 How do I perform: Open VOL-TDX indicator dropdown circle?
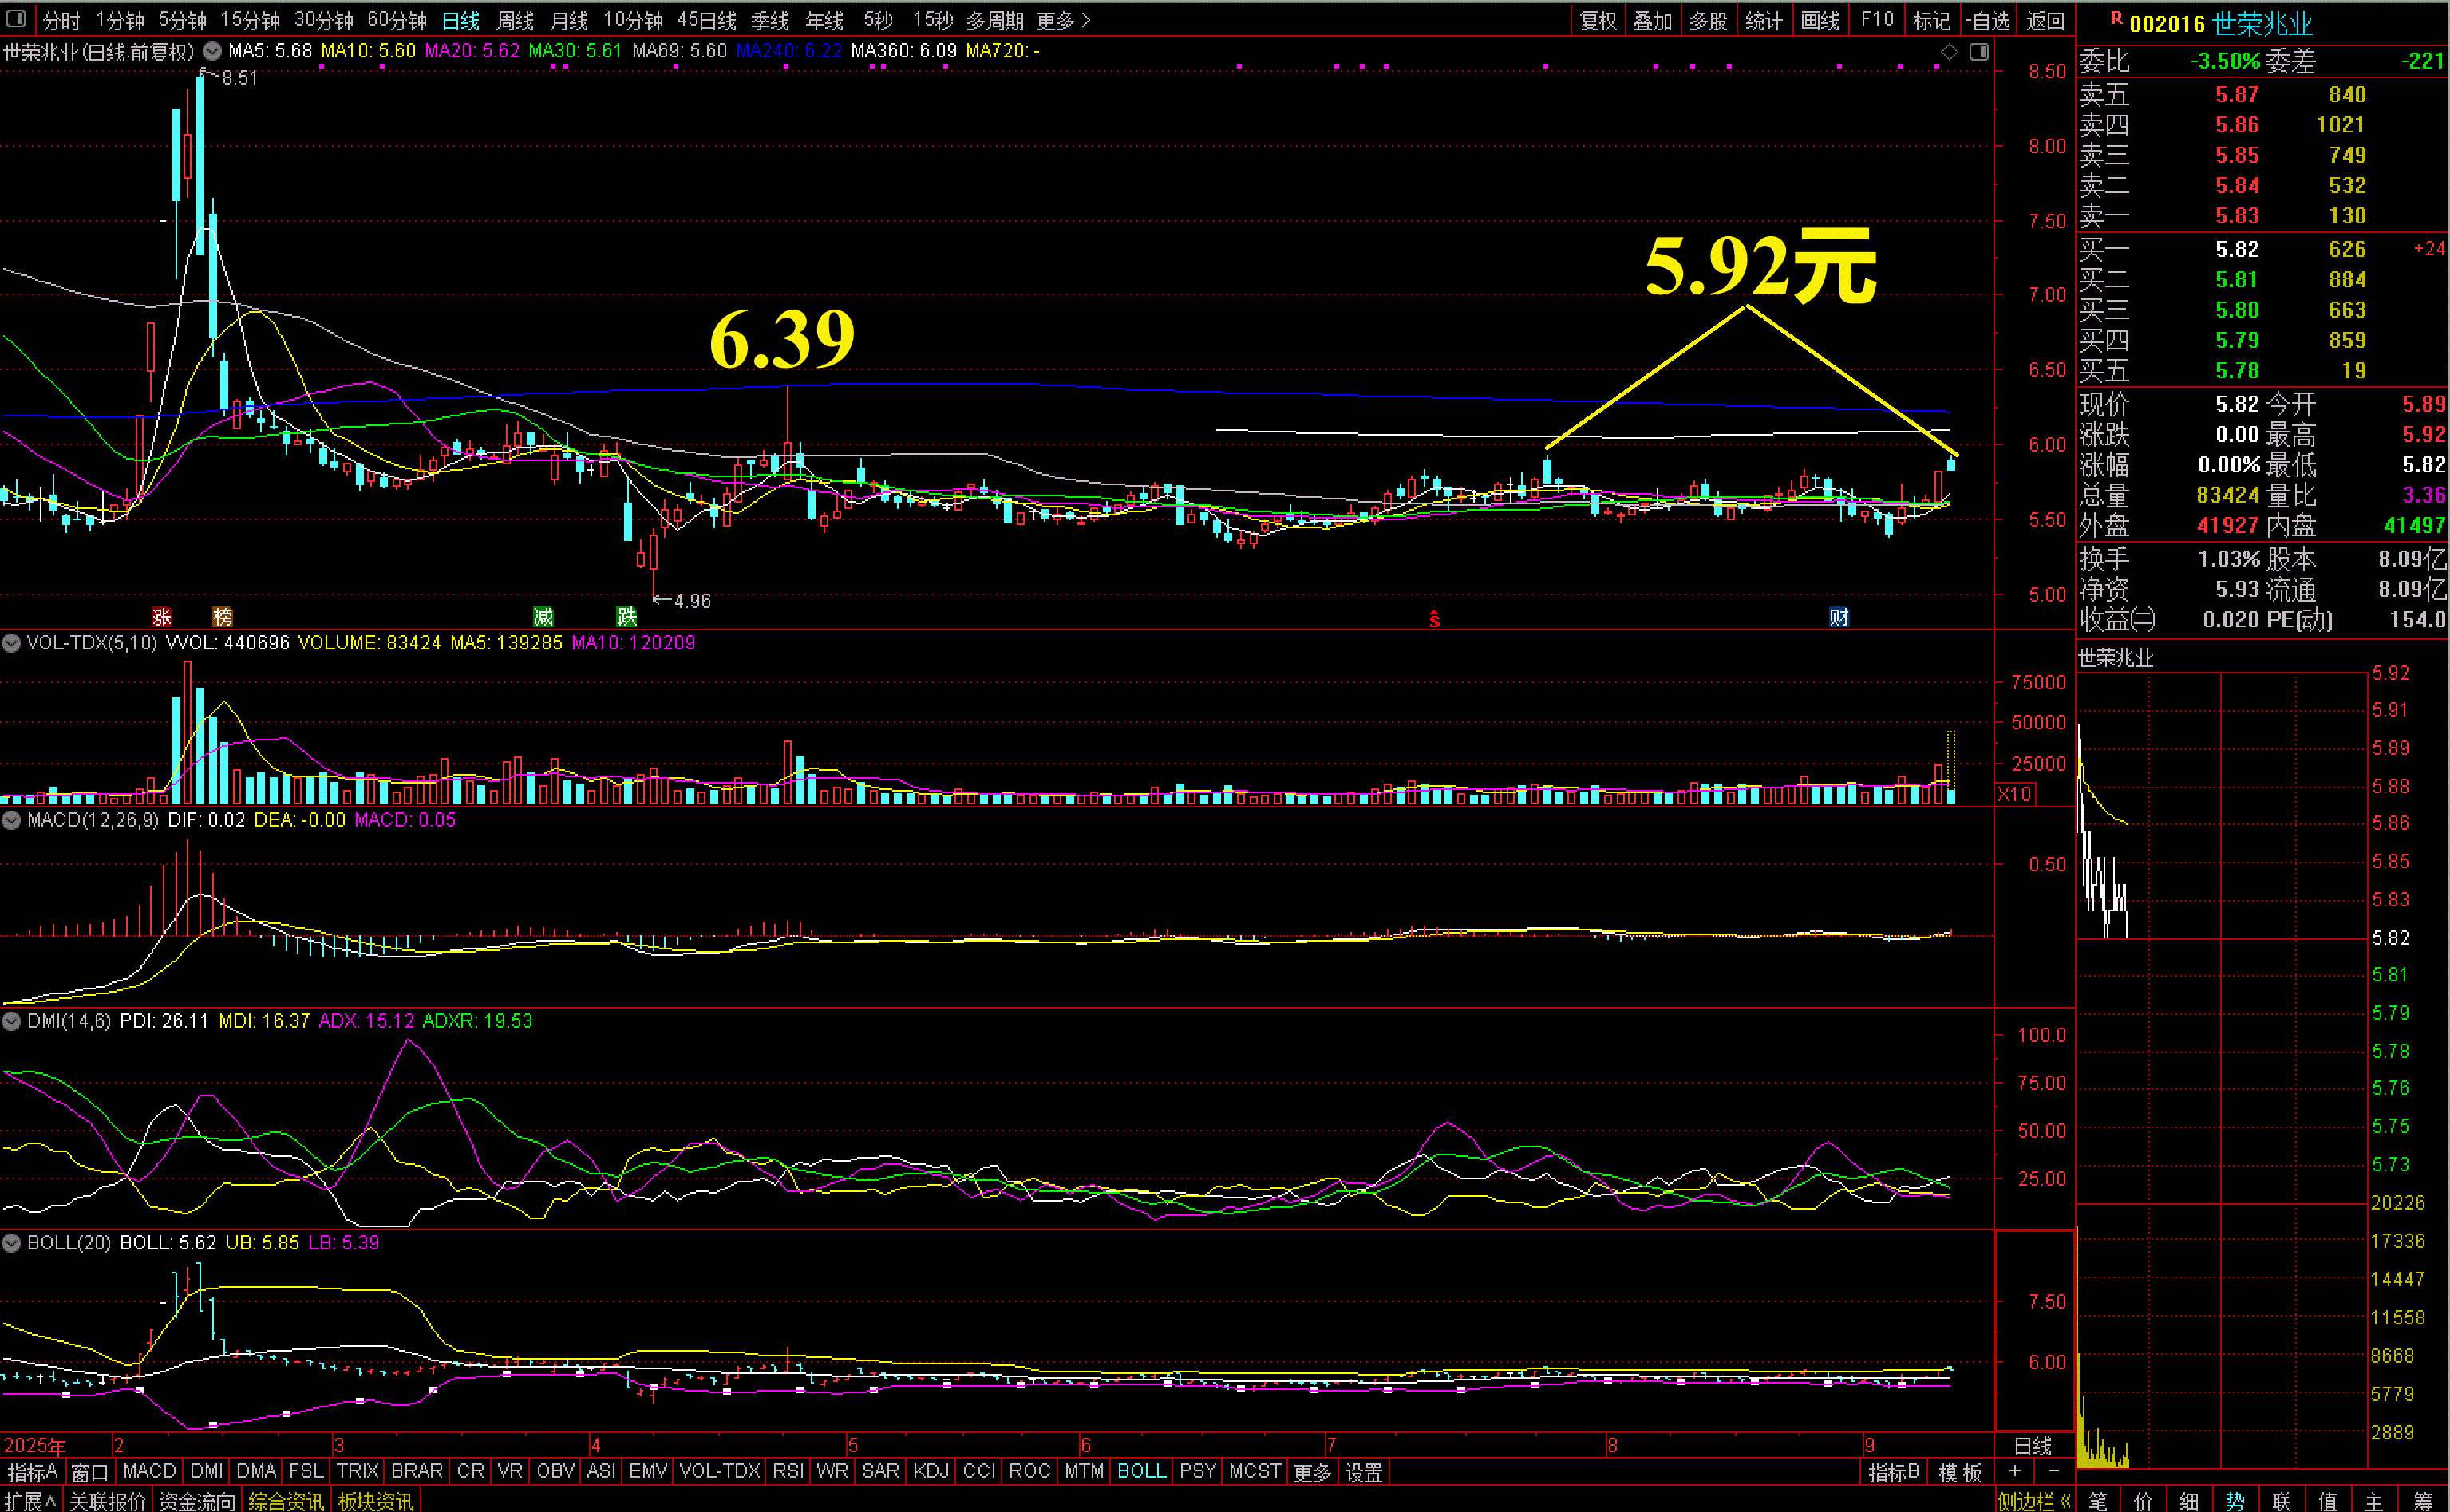click(11, 643)
